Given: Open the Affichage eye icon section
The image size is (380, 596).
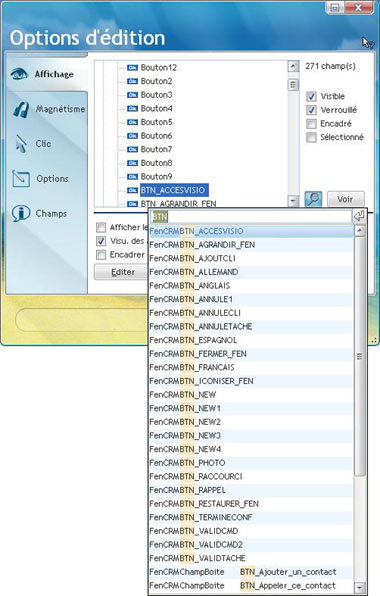Looking at the screenshot, I should pyautogui.click(x=19, y=74).
